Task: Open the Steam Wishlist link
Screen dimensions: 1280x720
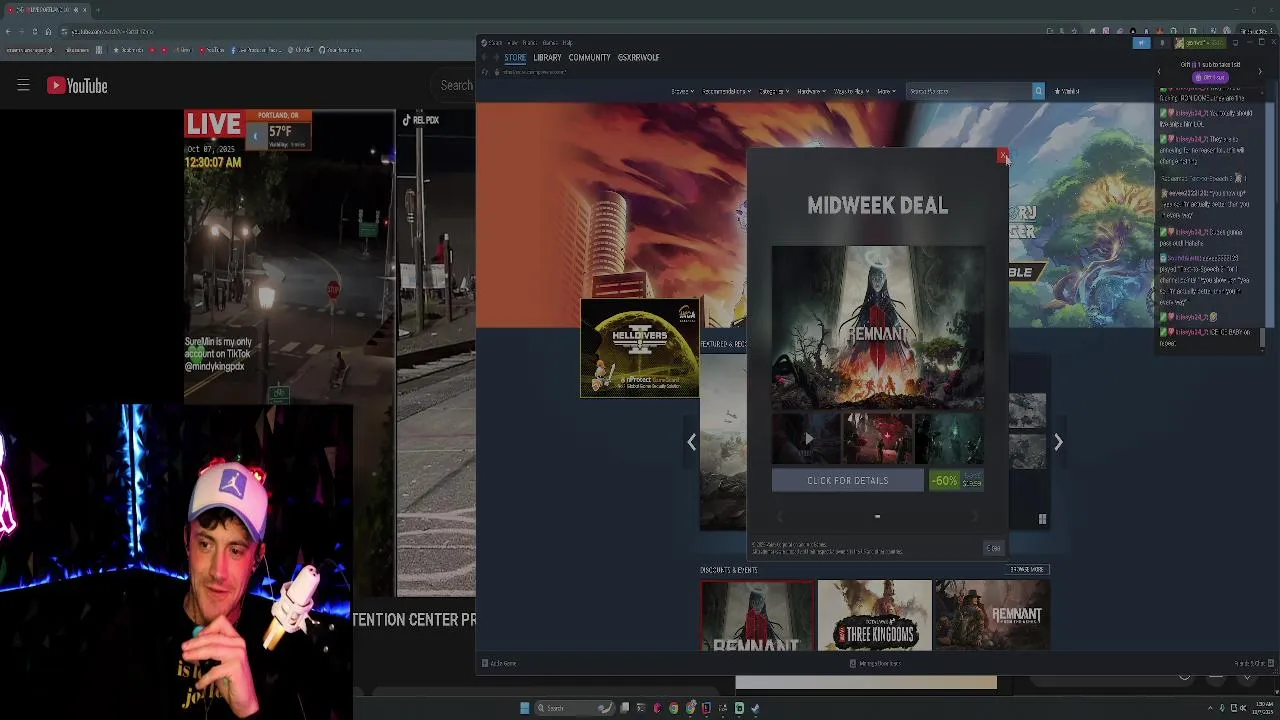Action: pyautogui.click(x=1069, y=91)
